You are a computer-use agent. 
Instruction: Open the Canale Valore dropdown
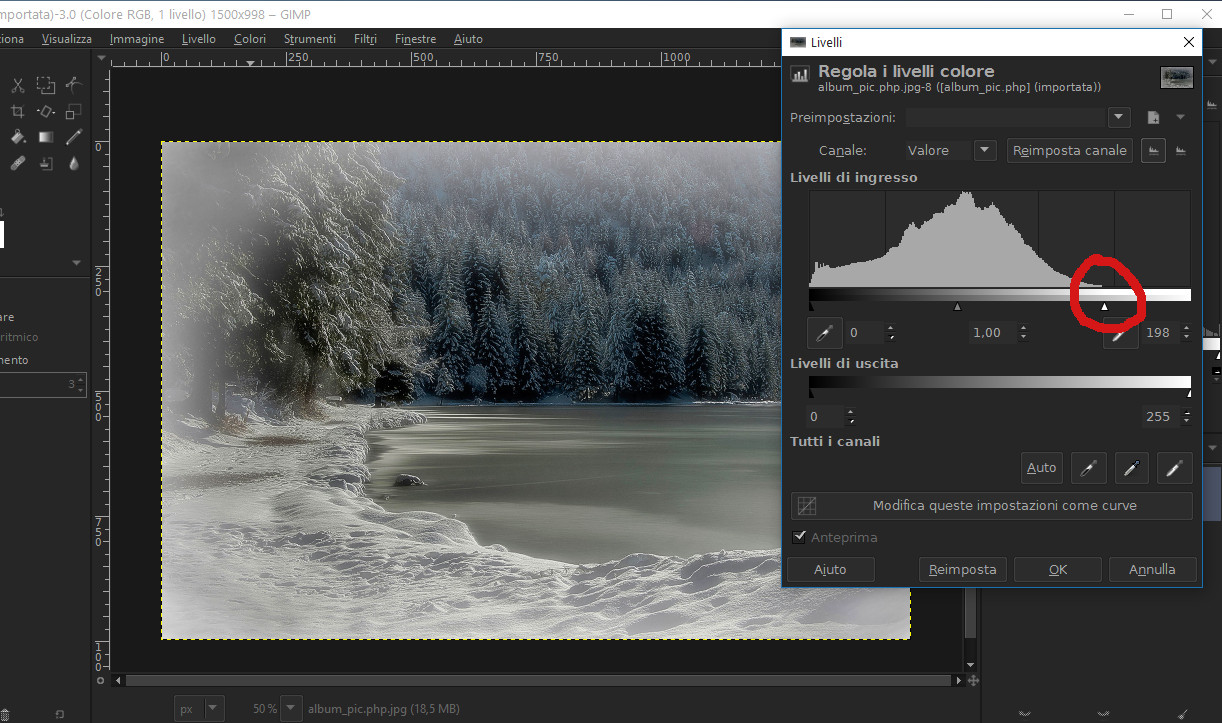[985, 151]
